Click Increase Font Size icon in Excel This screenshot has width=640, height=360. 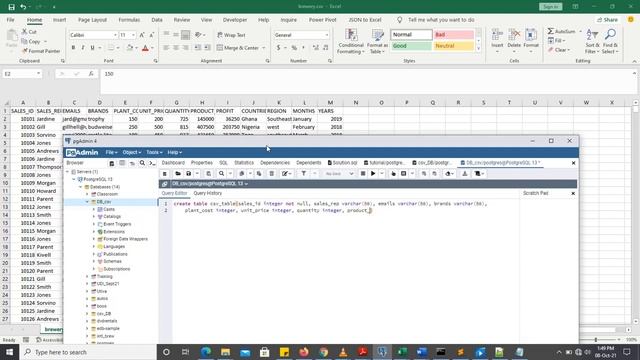point(142,35)
